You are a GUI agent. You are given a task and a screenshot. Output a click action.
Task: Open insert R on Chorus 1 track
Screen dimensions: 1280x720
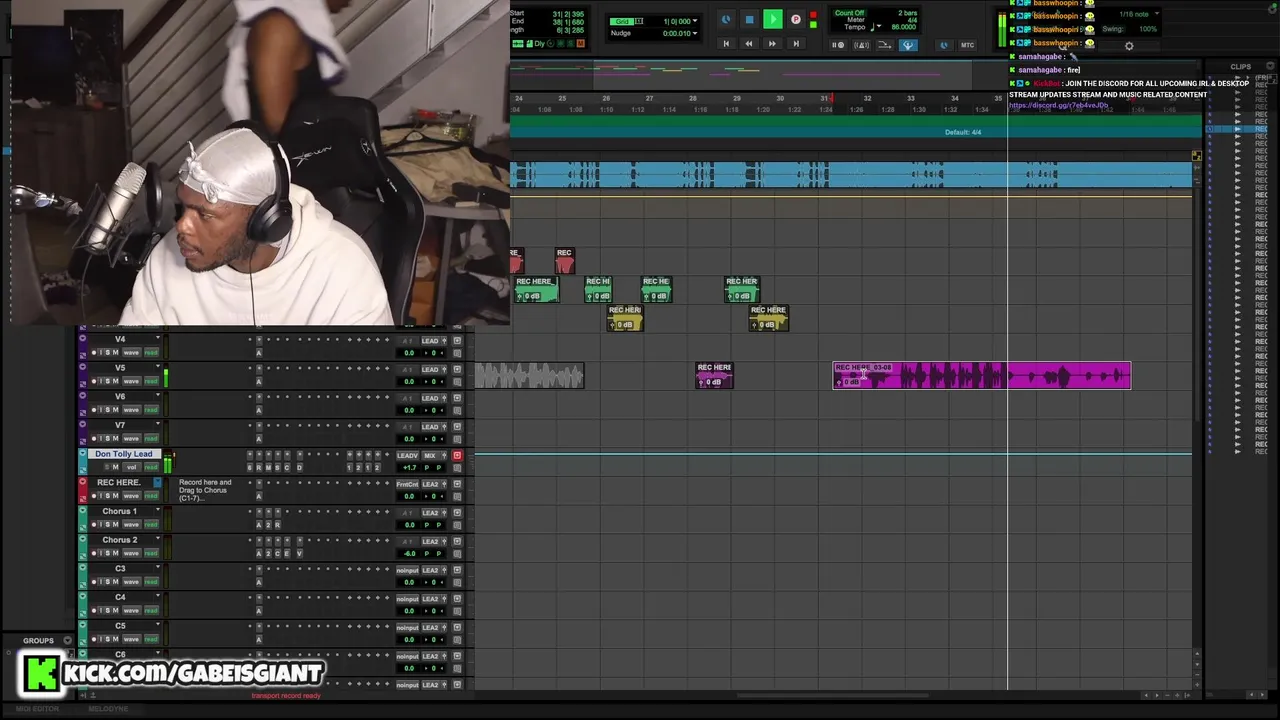click(278, 524)
